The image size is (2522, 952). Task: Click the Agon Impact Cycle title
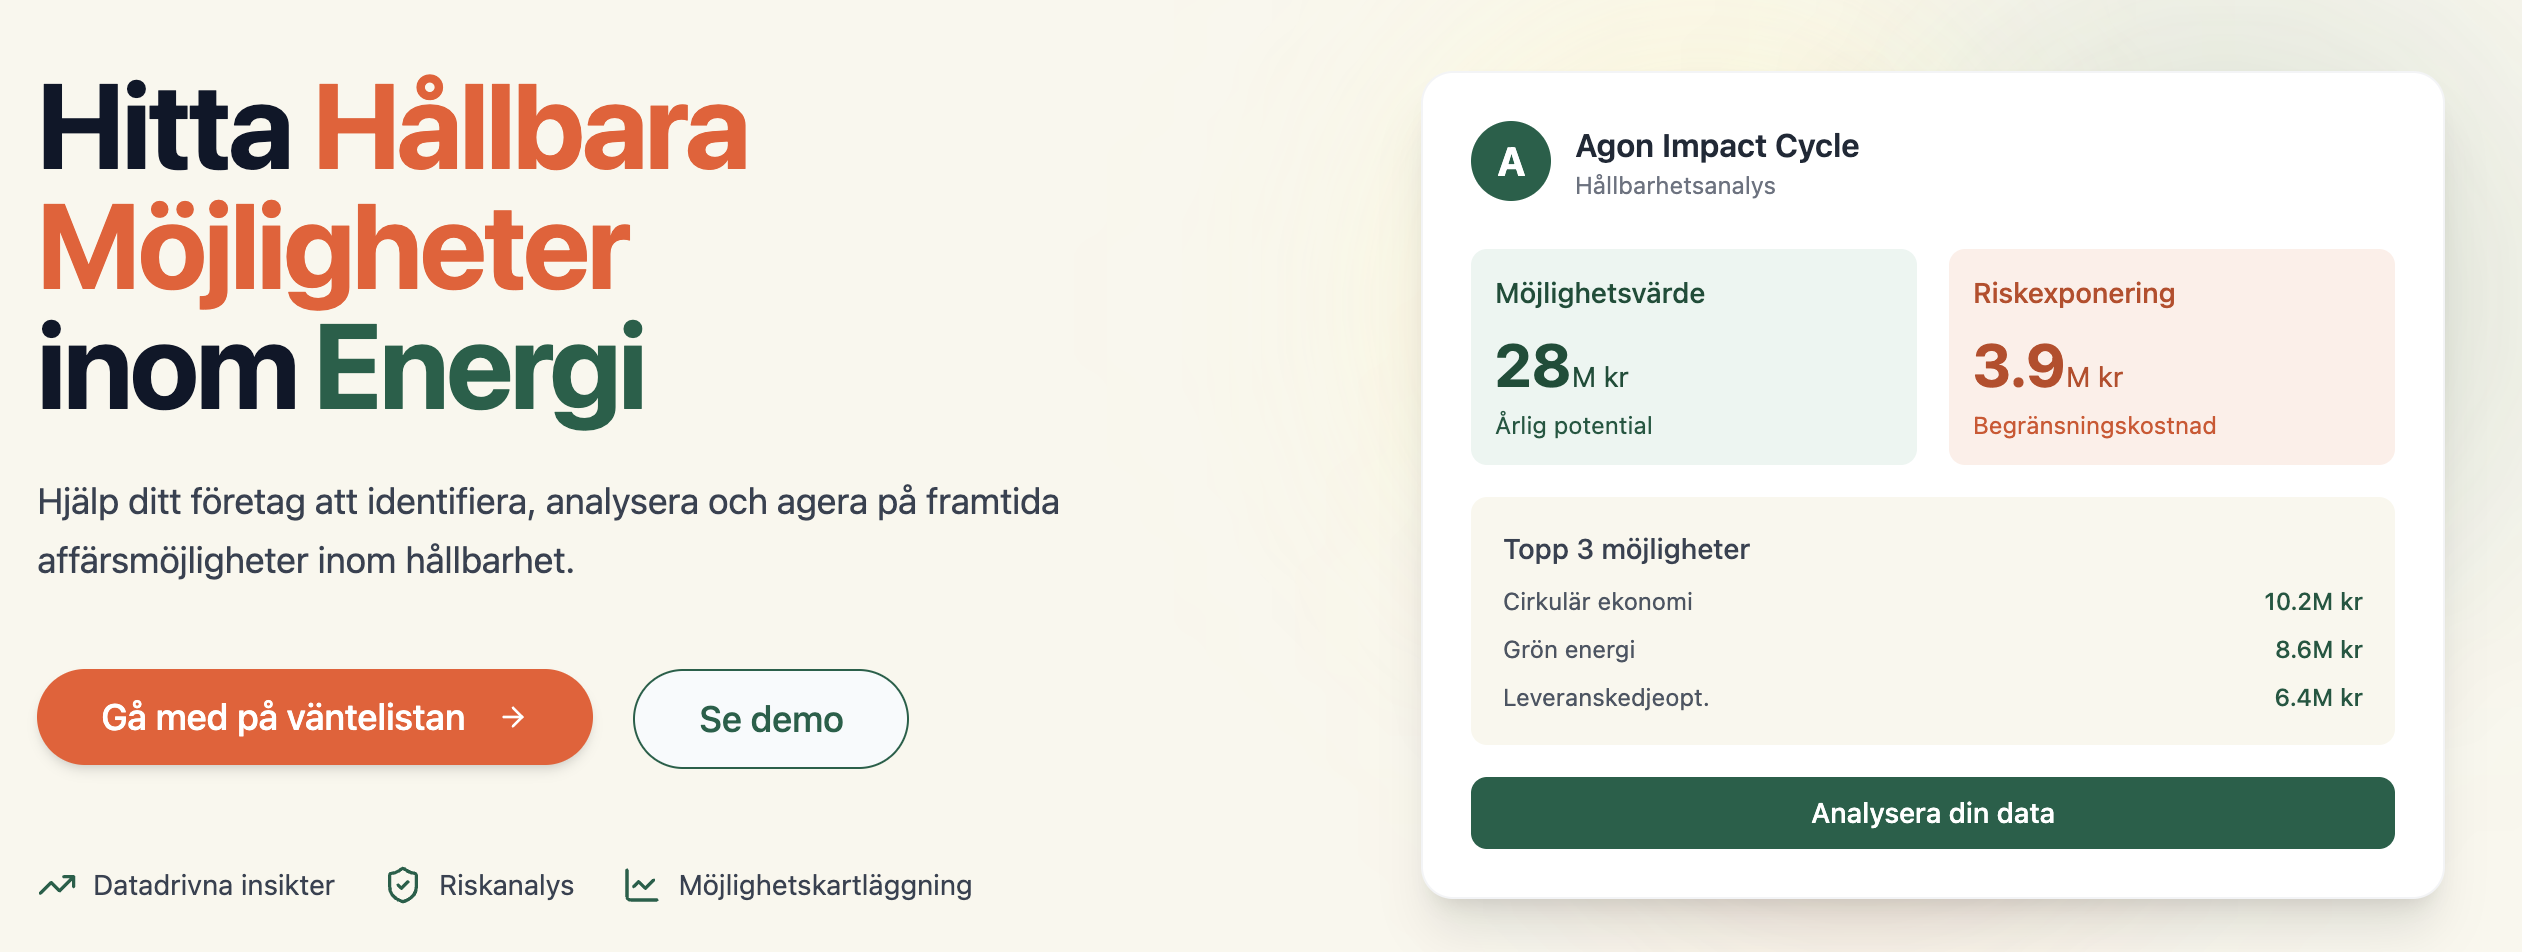[1717, 146]
